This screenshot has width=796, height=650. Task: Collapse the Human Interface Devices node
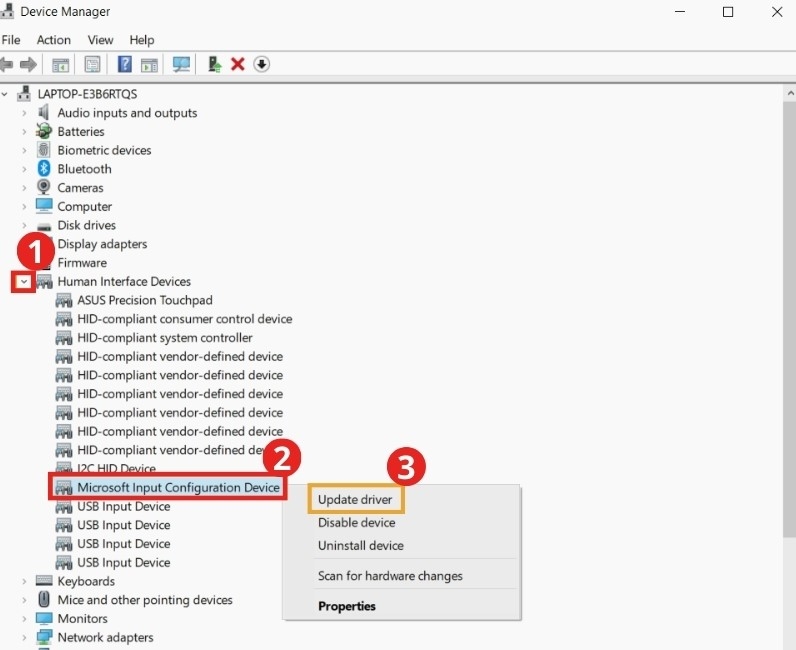[x=24, y=282]
